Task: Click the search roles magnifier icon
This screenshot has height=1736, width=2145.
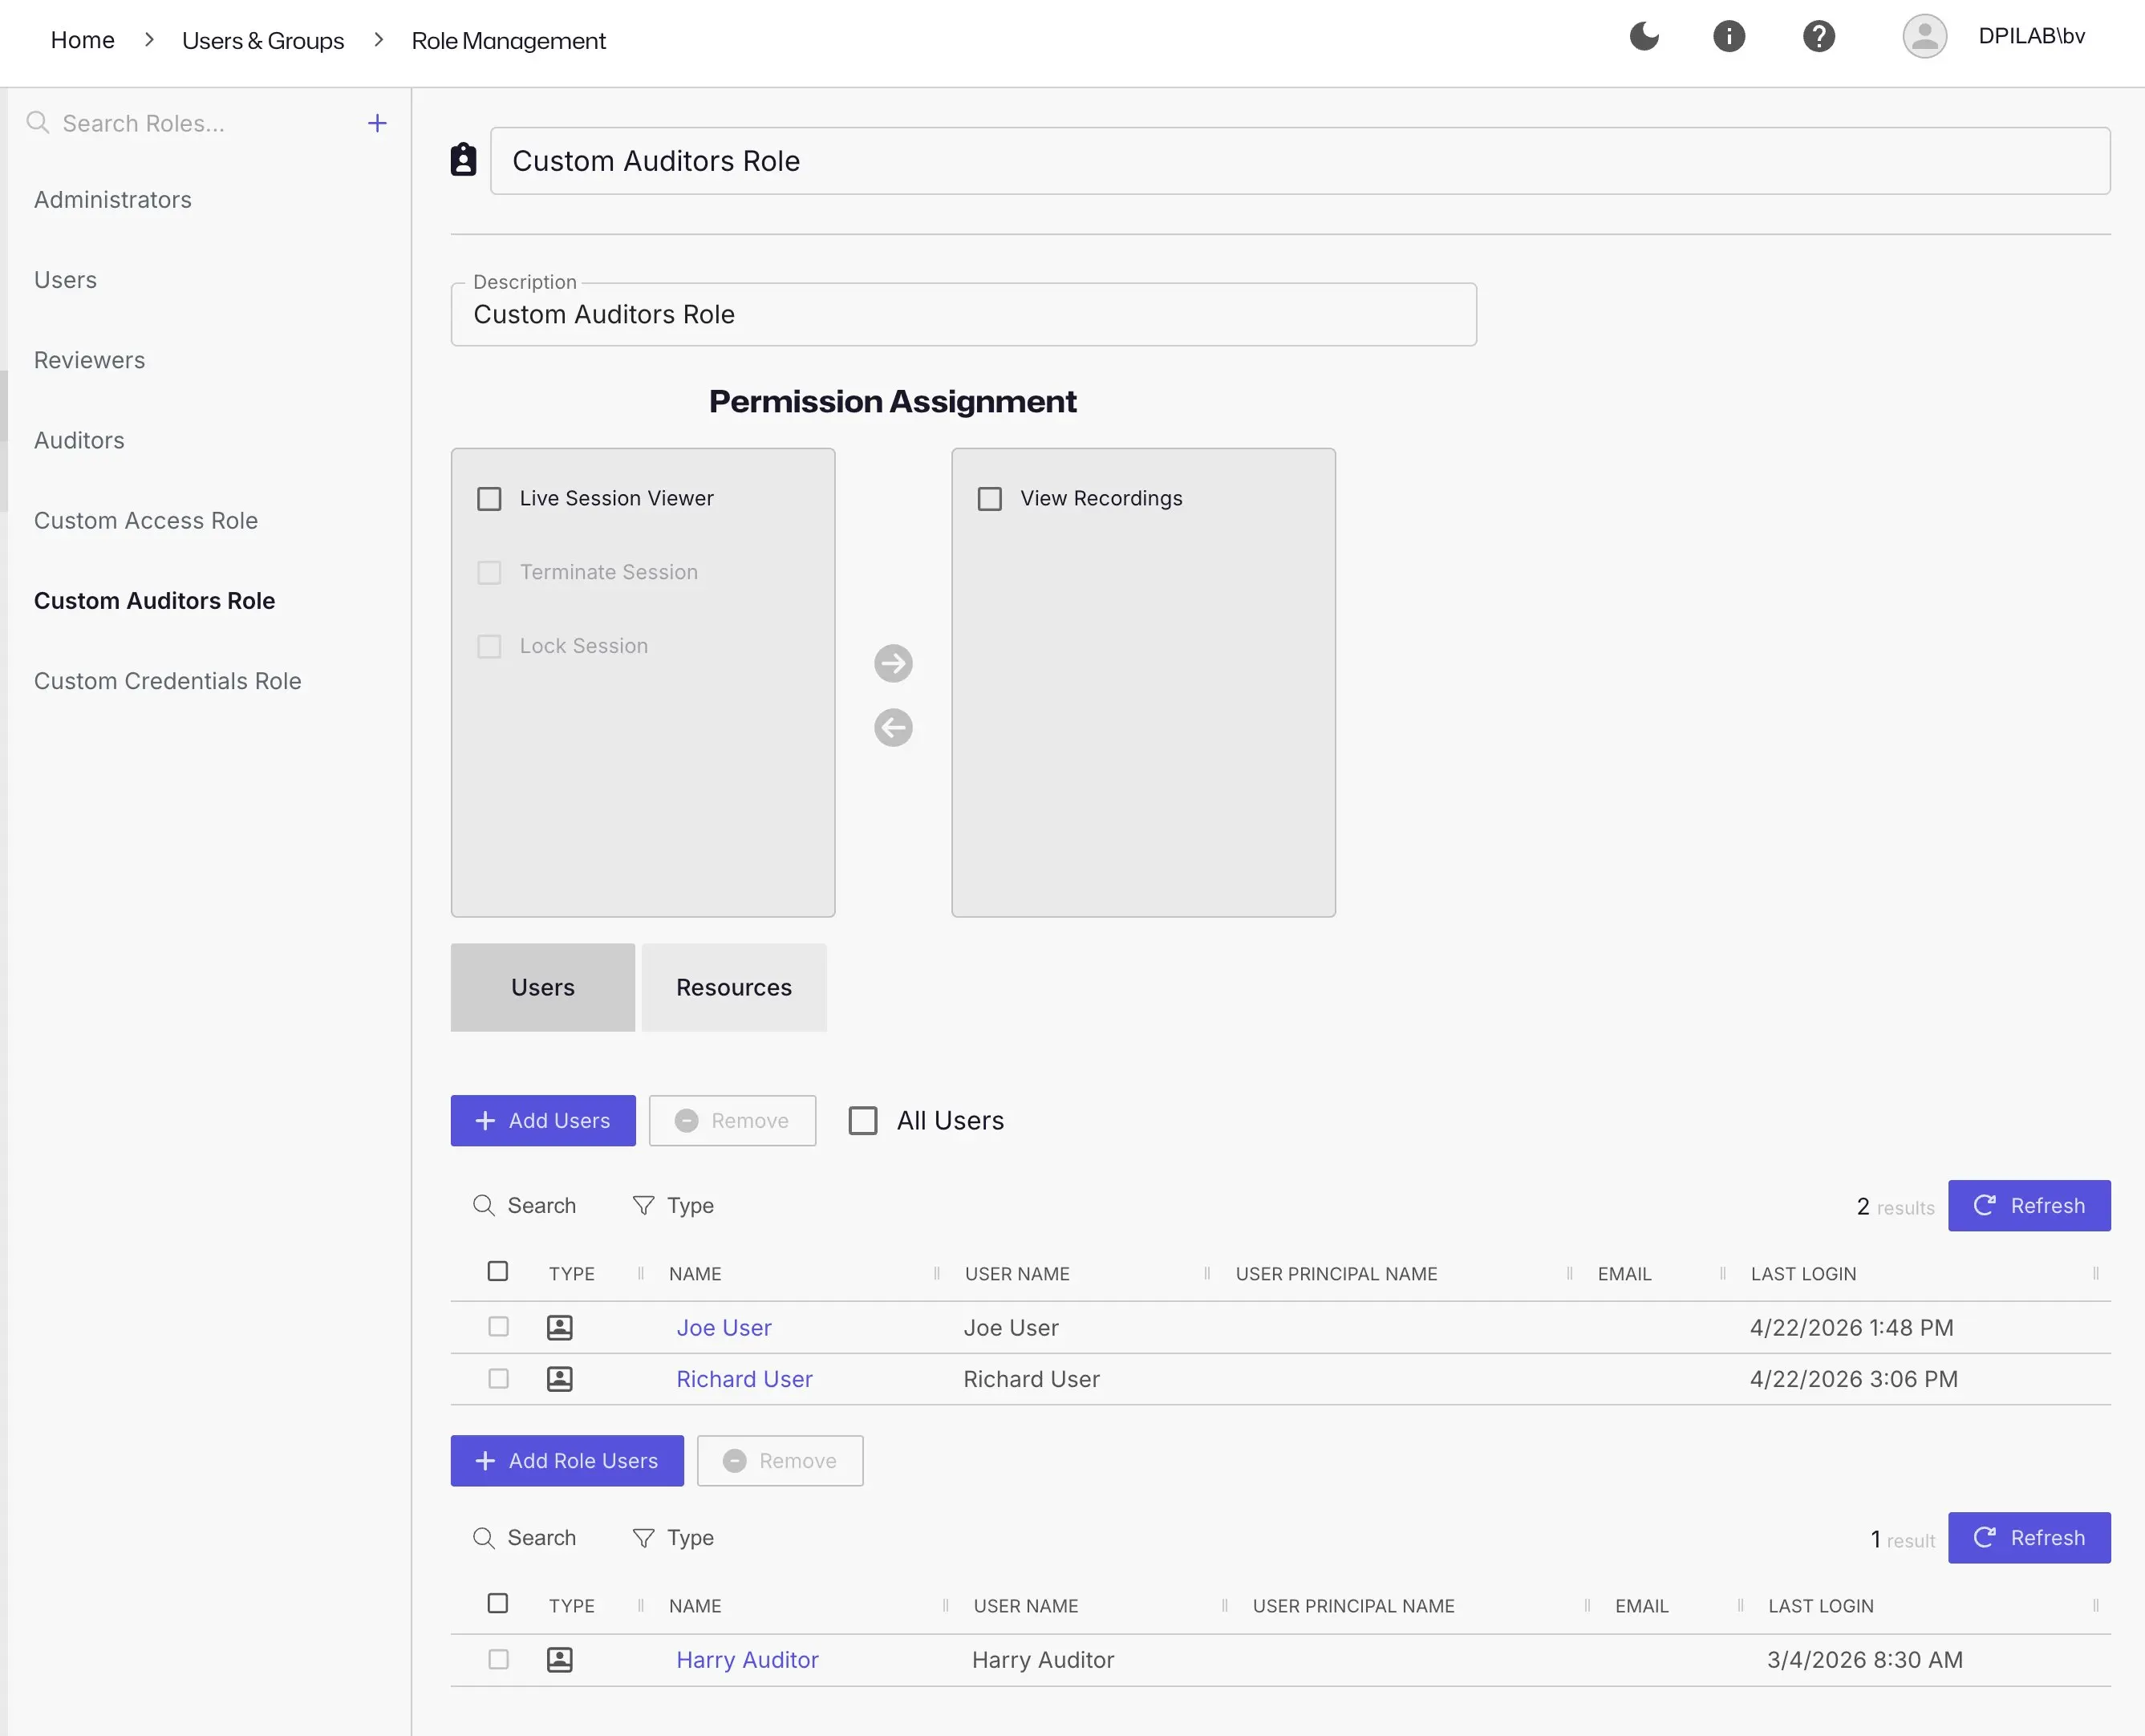Action: point(38,122)
